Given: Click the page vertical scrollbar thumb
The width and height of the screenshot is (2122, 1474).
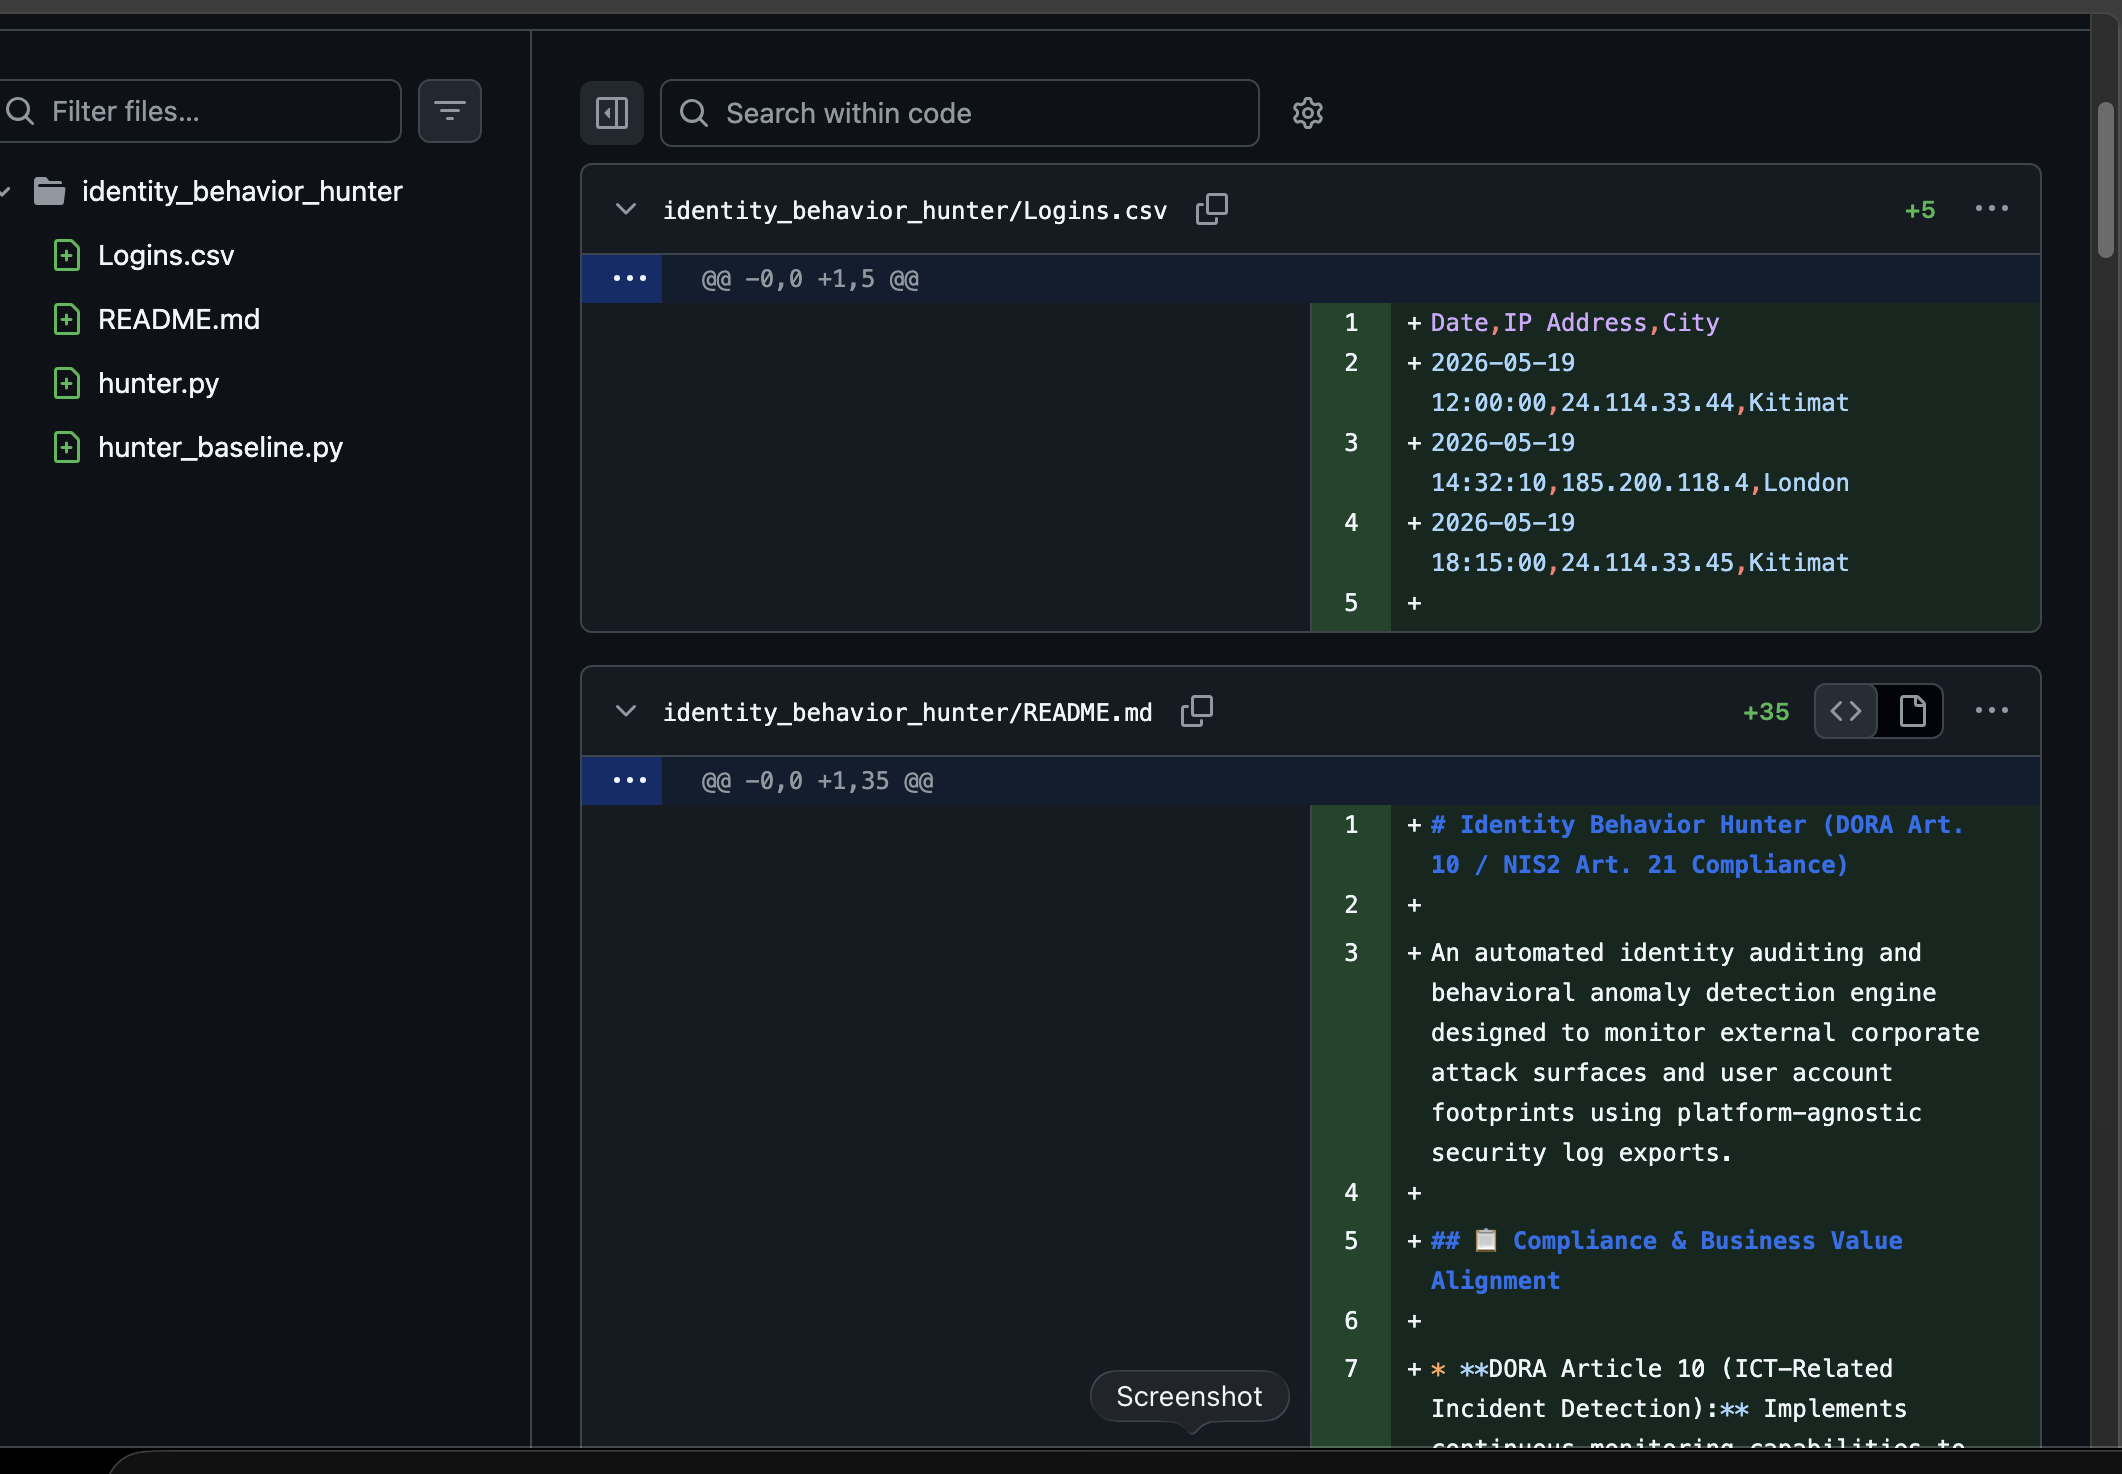Looking at the screenshot, I should click(2105, 180).
